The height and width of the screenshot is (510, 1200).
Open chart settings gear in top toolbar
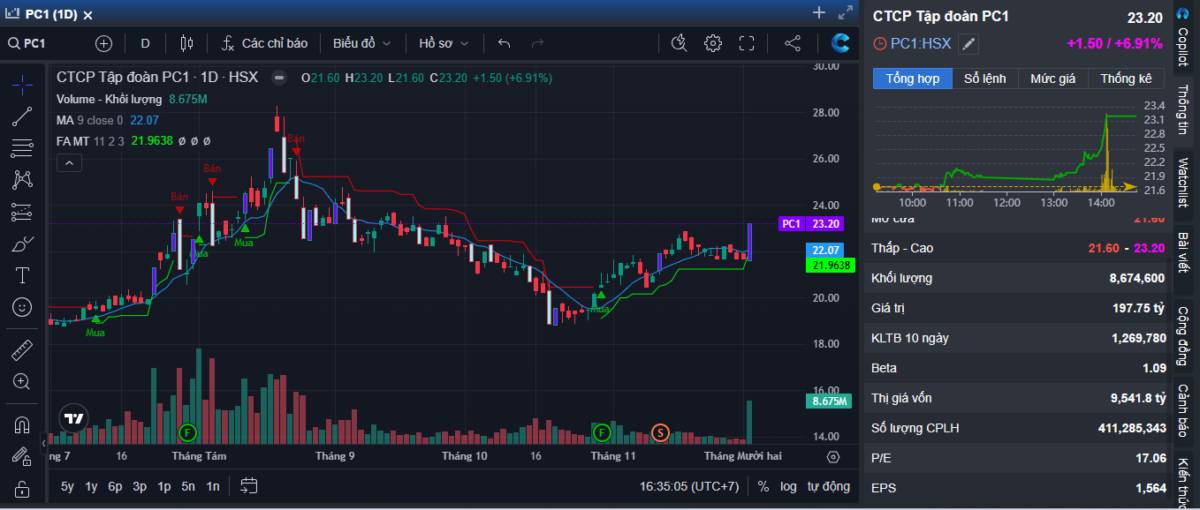coord(713,43)
